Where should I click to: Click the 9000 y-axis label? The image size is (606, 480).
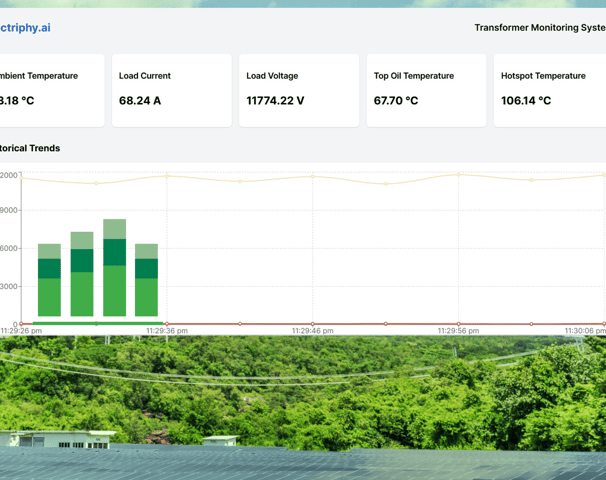pyautogui.click(x=9, y=210)
